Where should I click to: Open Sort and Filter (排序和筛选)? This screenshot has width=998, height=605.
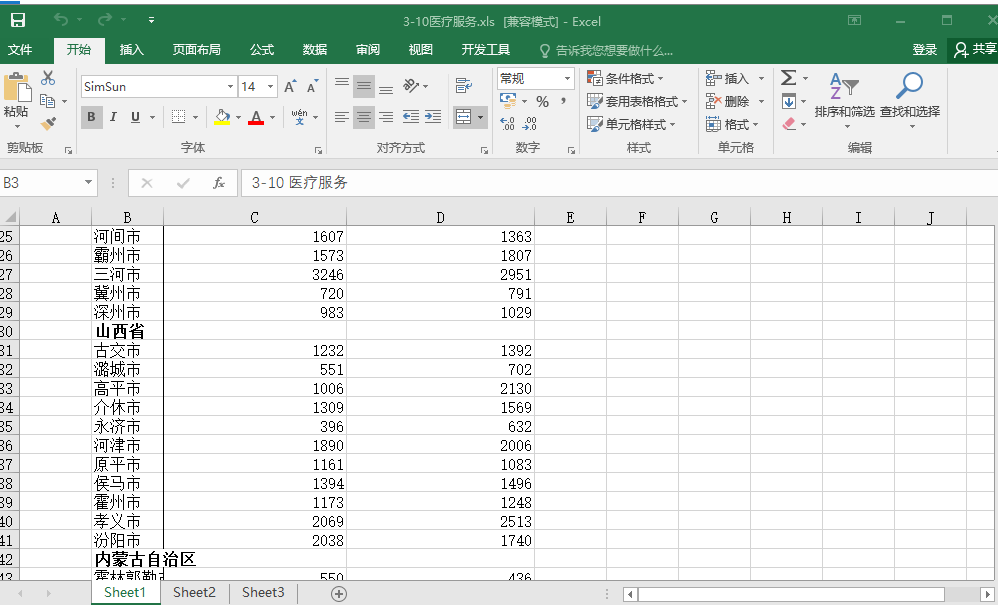coord(845,100)
